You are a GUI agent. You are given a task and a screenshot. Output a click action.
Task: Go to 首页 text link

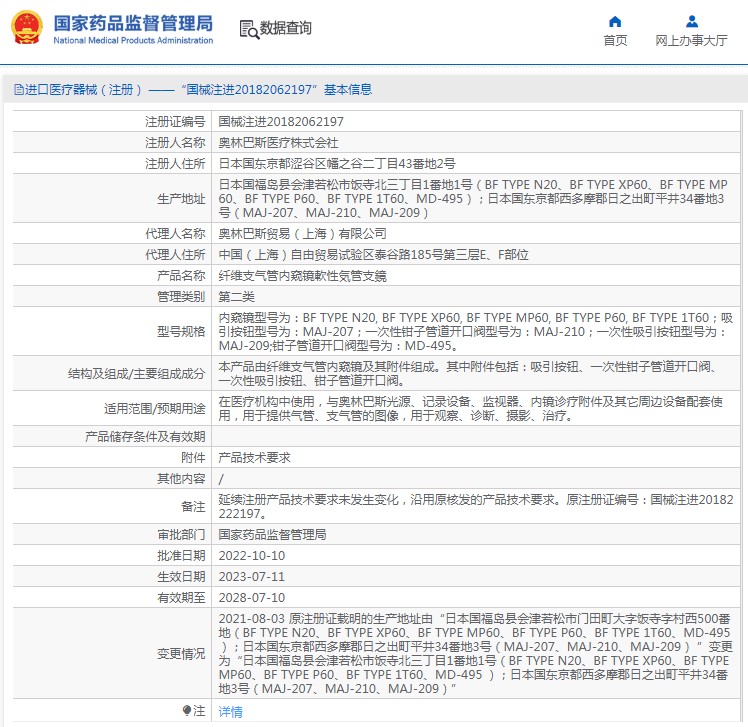(615, 41)
